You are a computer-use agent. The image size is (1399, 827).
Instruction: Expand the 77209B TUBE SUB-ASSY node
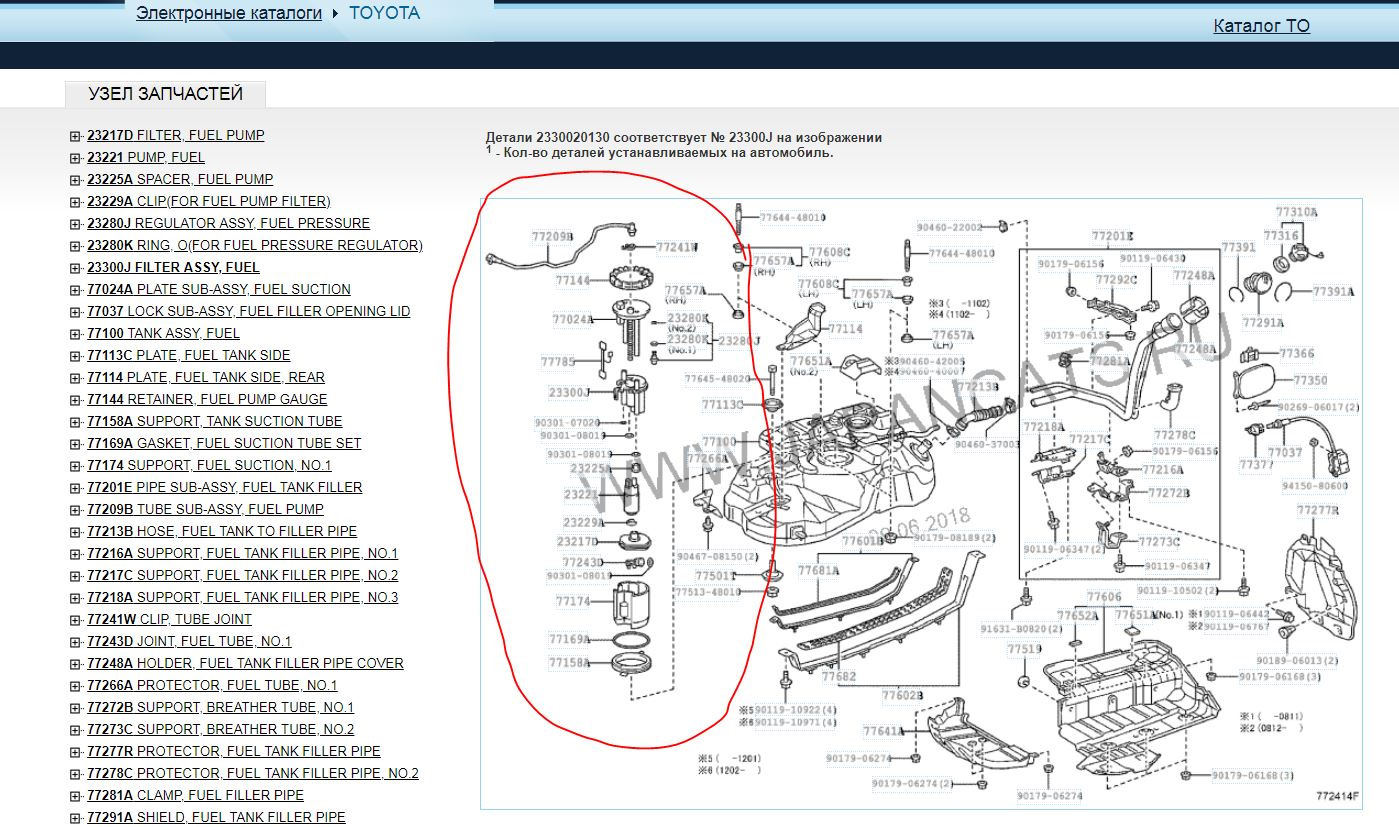(x=75, y=509)
